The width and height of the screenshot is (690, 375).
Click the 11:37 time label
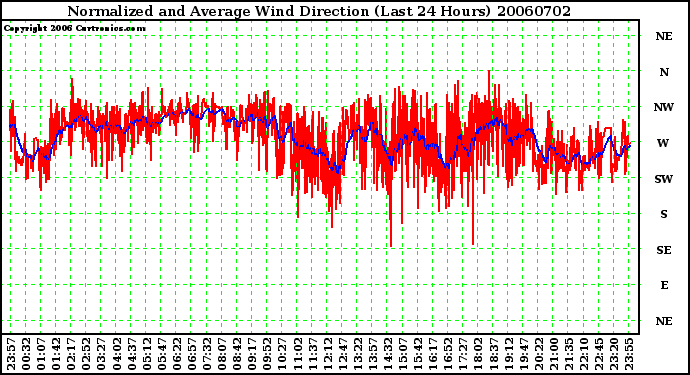tap(313, 354)
